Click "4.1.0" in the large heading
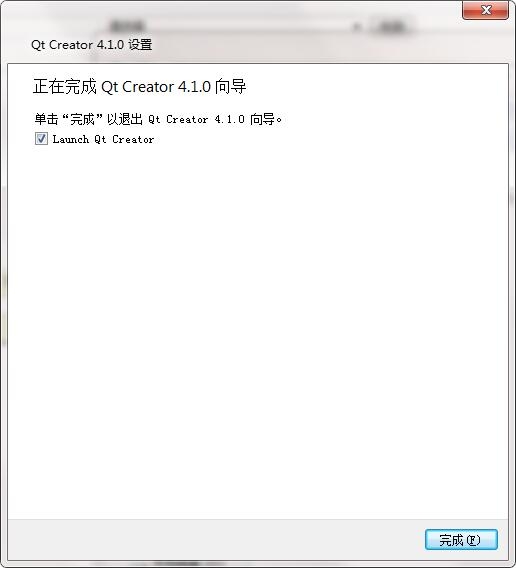 pos(194,87)
